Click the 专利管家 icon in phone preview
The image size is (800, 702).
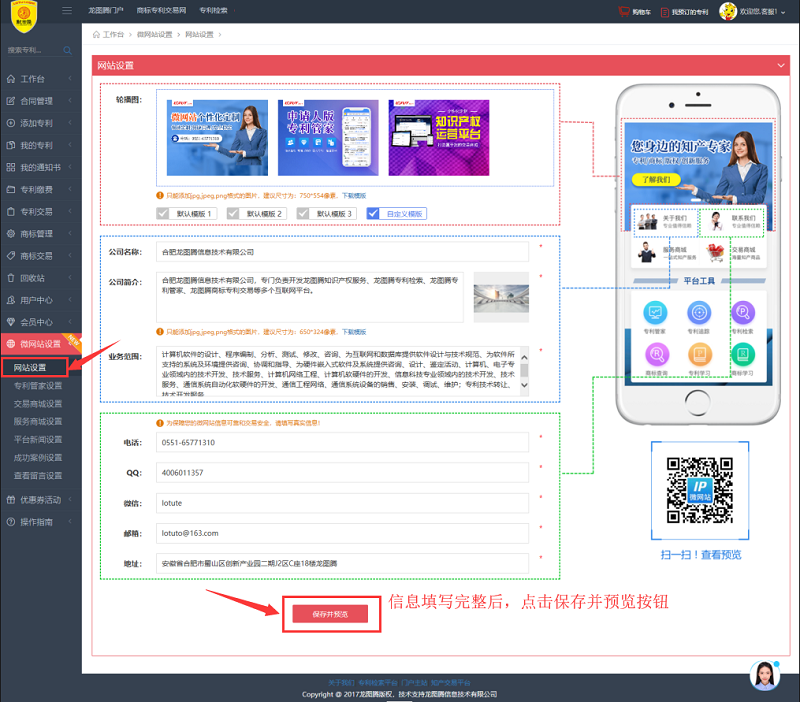coord(656,313)
